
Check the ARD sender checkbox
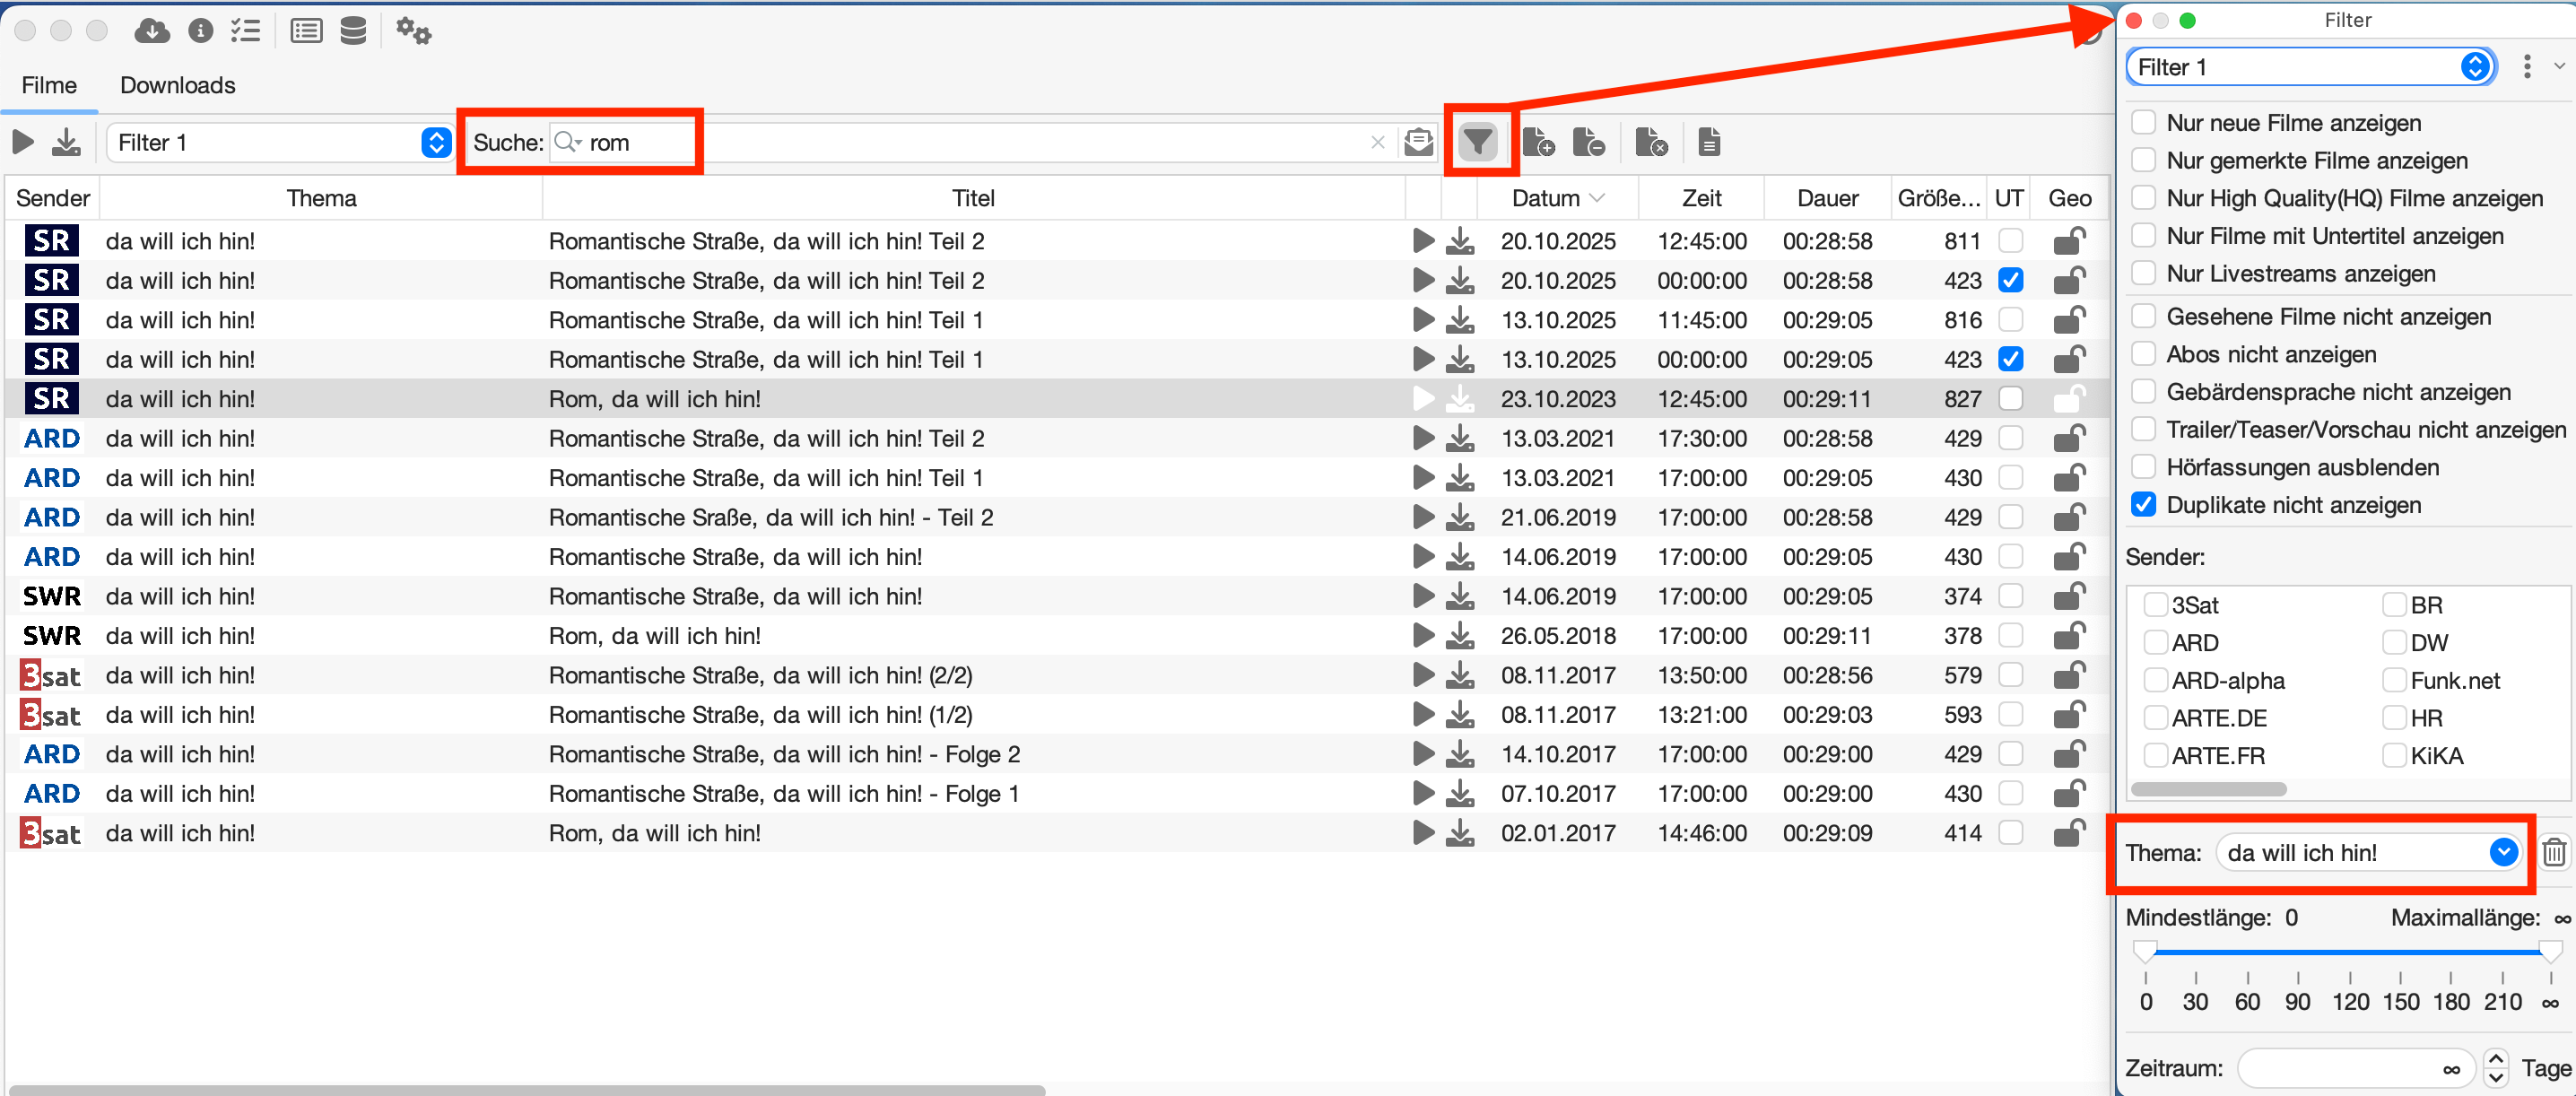tap(2156, 643)
